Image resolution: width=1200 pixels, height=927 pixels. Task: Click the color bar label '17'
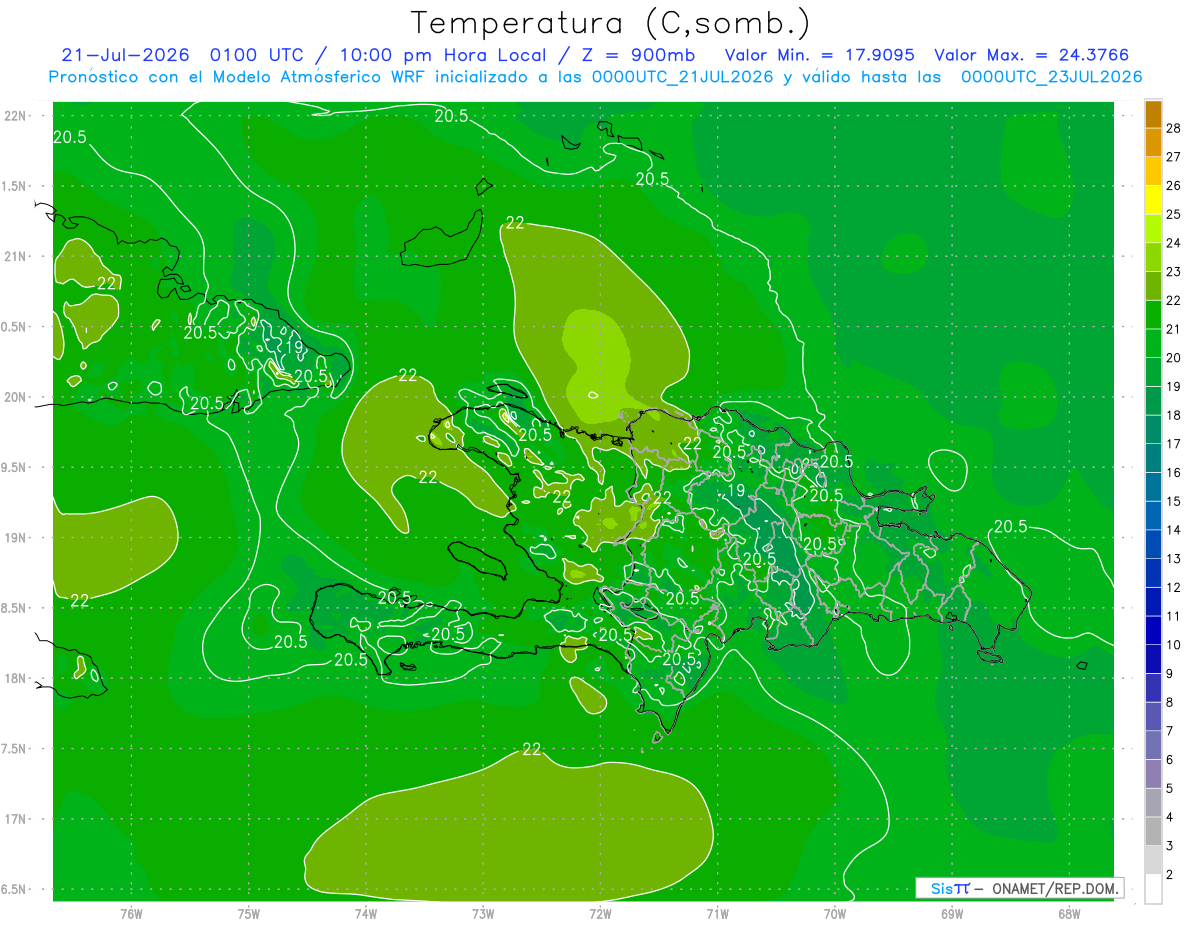(1174, 444)
